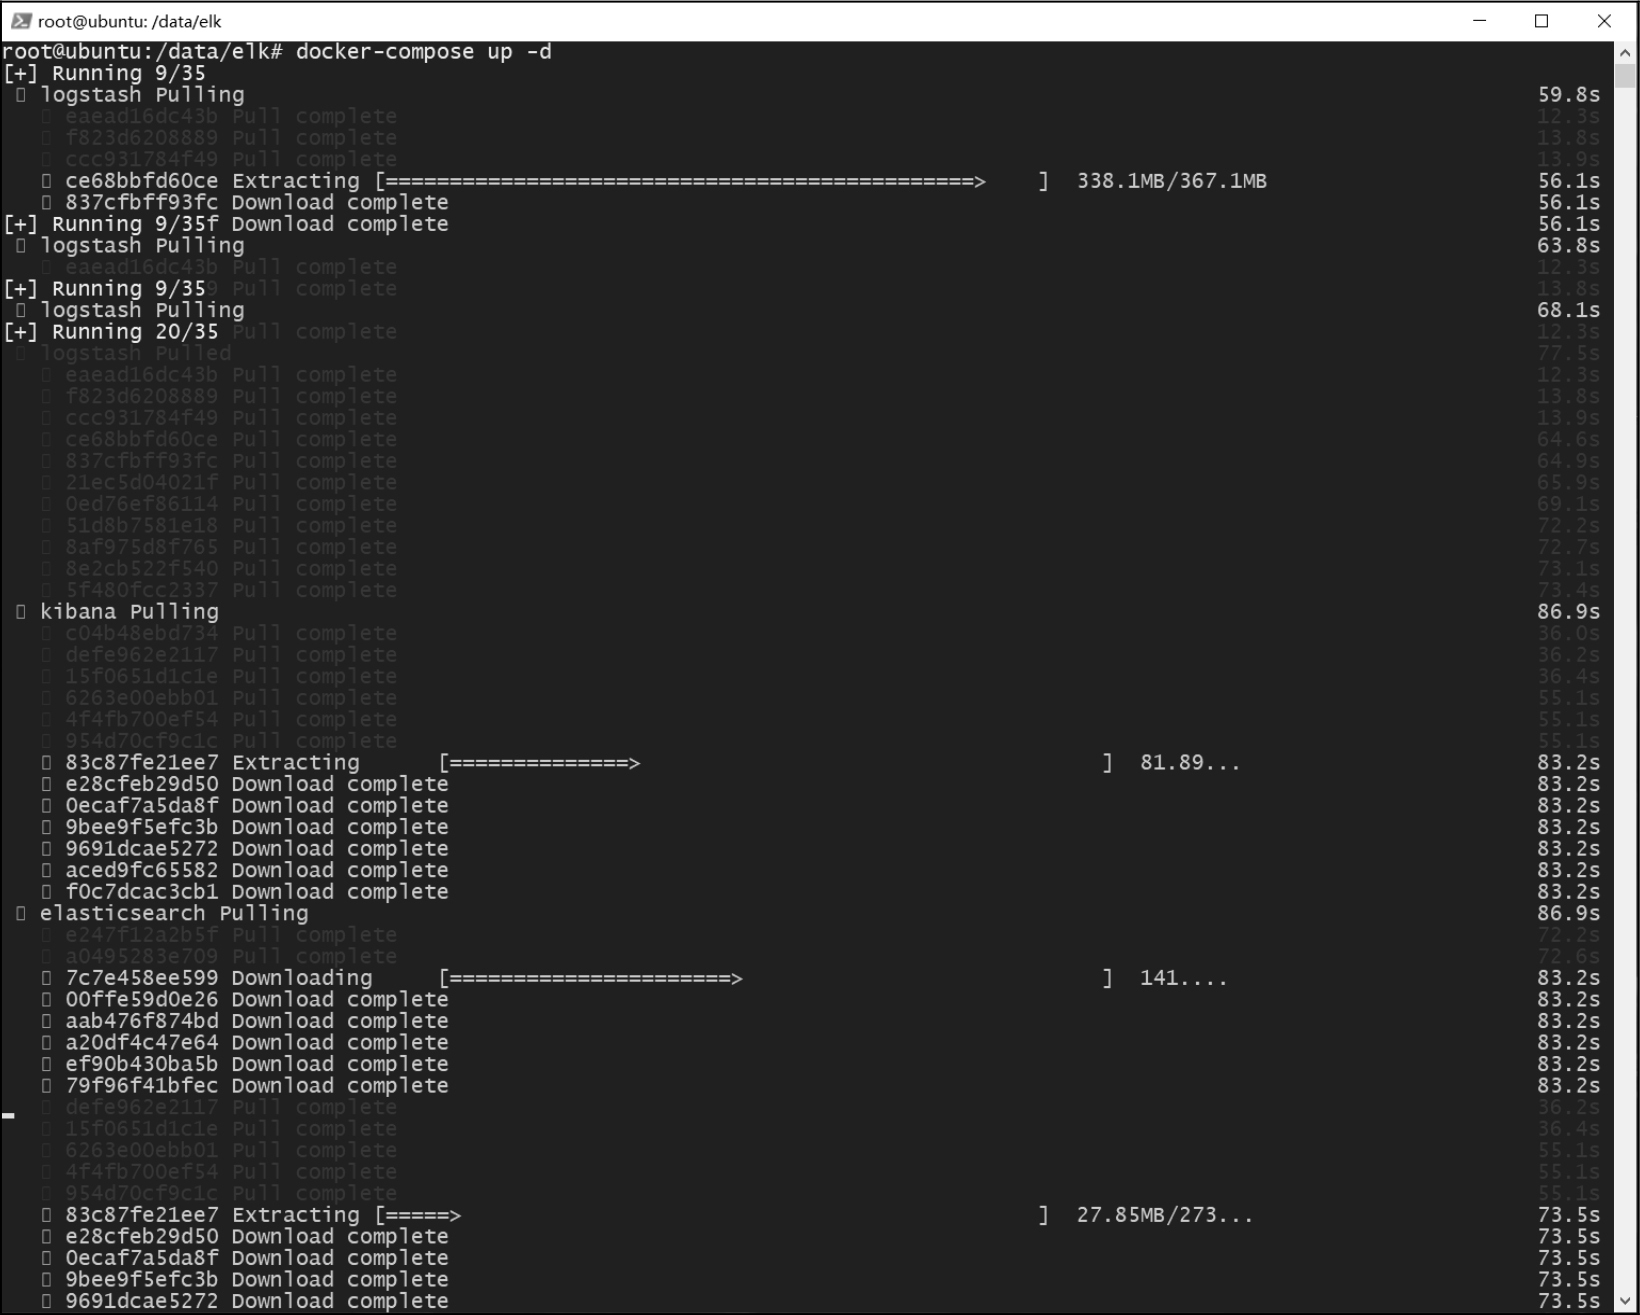Click the '68.1s' timing value
This screenshot has width=1640, height=1315.
1569,310
